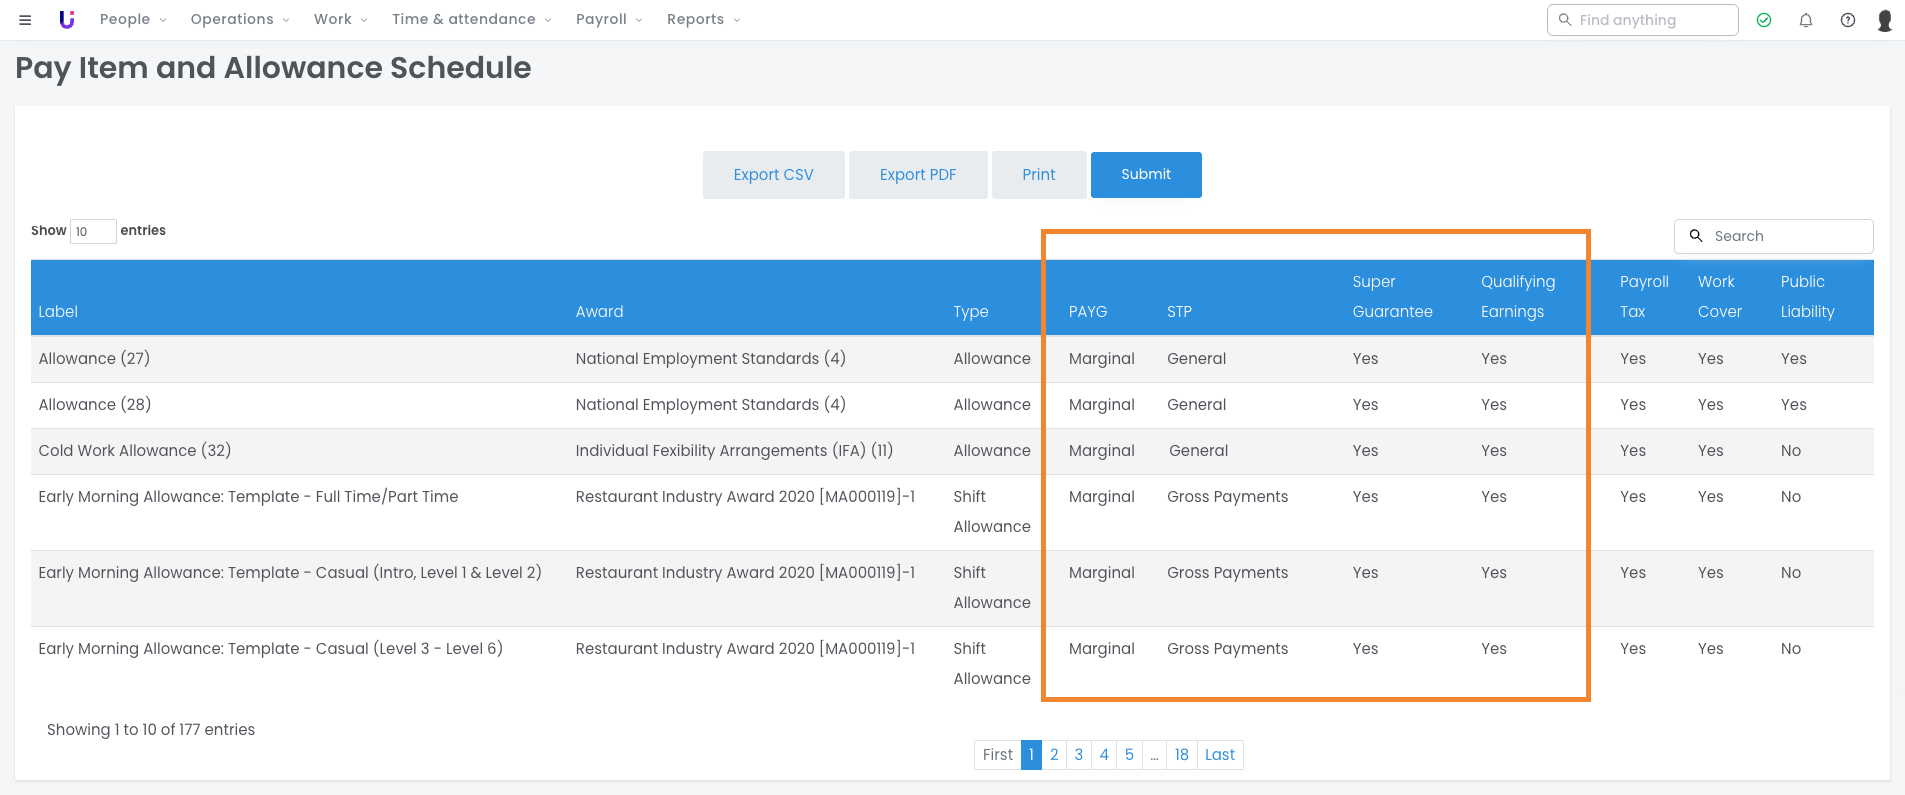Select the Allowance (28) row label
The width and height of the screenshot is (1905, 795).
click(x=95, y=405)
